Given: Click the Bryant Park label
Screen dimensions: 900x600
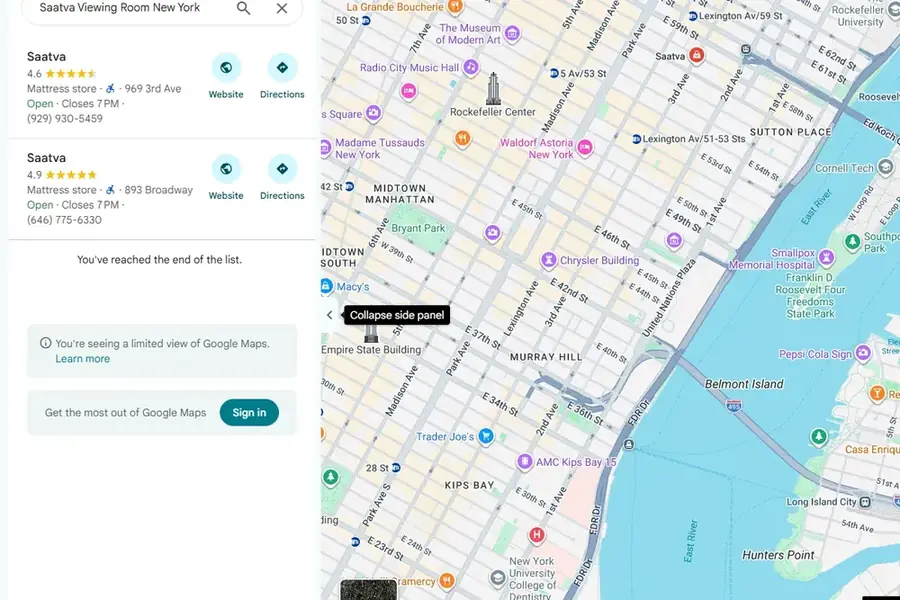Looking at the screenshot, I should click(x=418, y=228).
